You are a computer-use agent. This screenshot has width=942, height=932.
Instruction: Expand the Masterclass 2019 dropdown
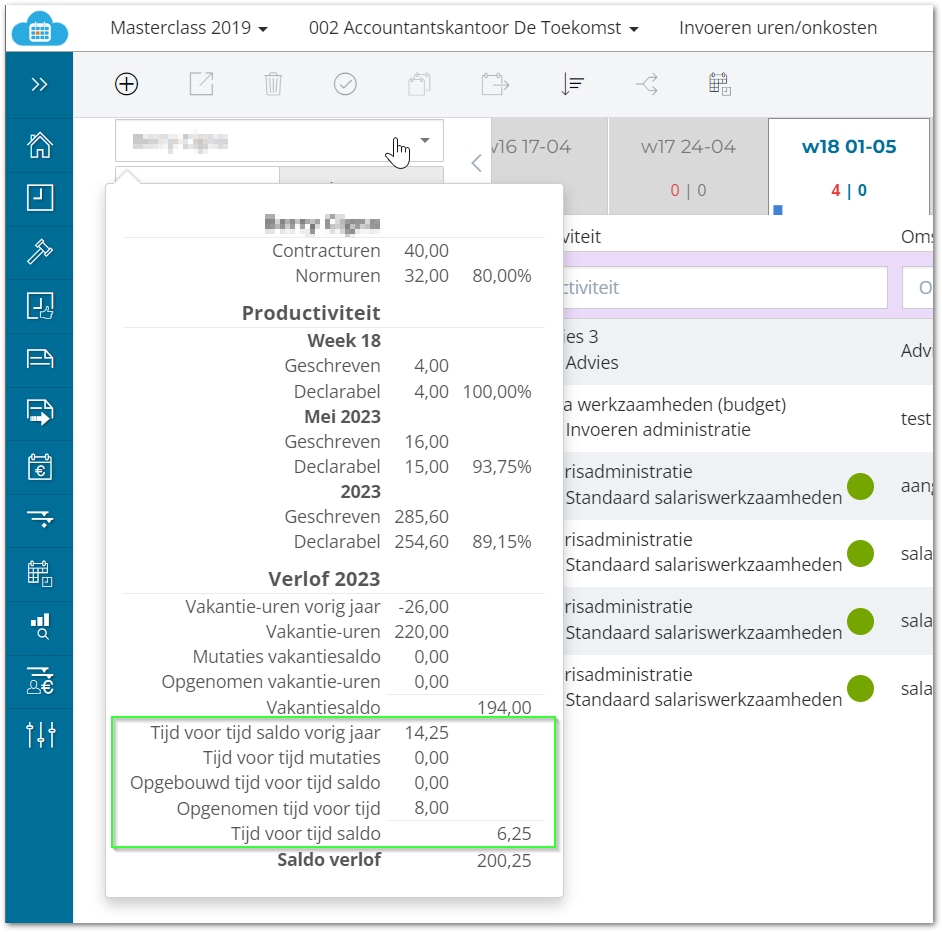tap(189, 28)
